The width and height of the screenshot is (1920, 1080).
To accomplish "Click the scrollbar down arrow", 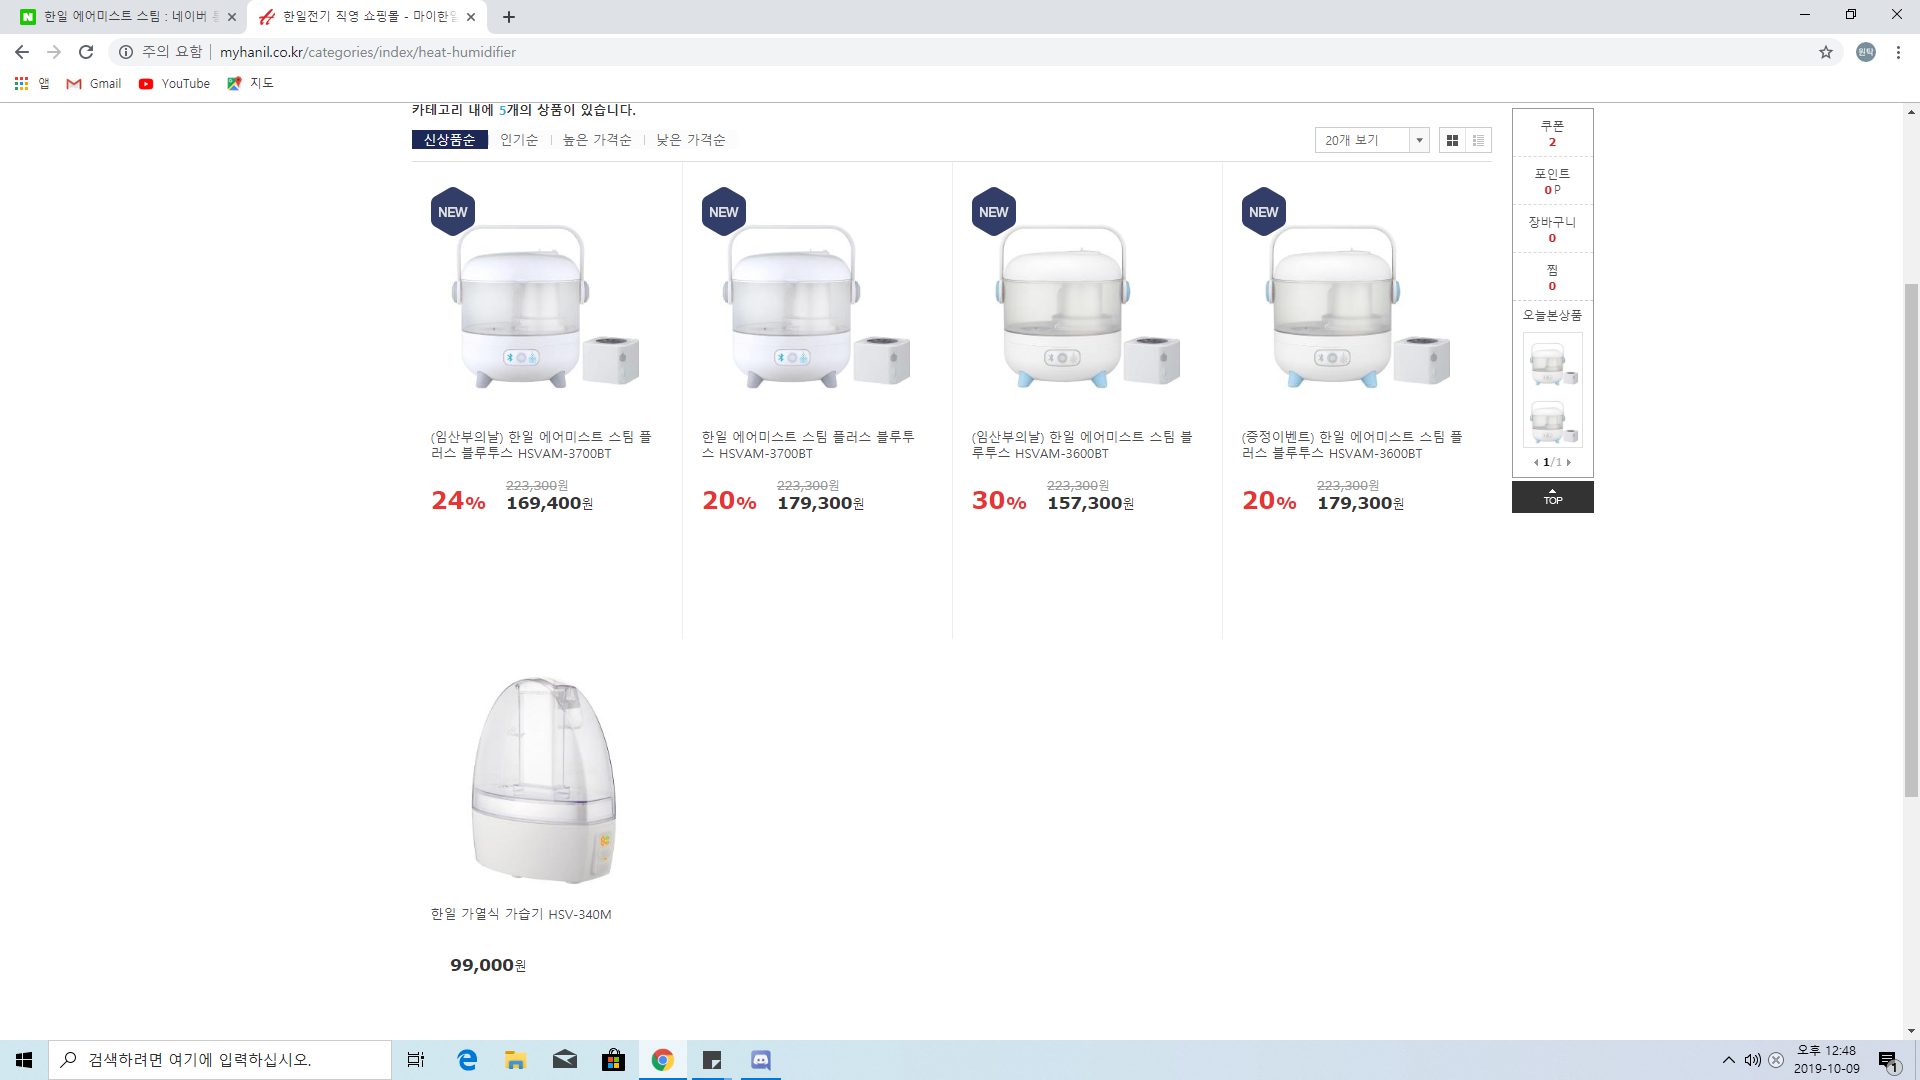I will (1911, 1031).
